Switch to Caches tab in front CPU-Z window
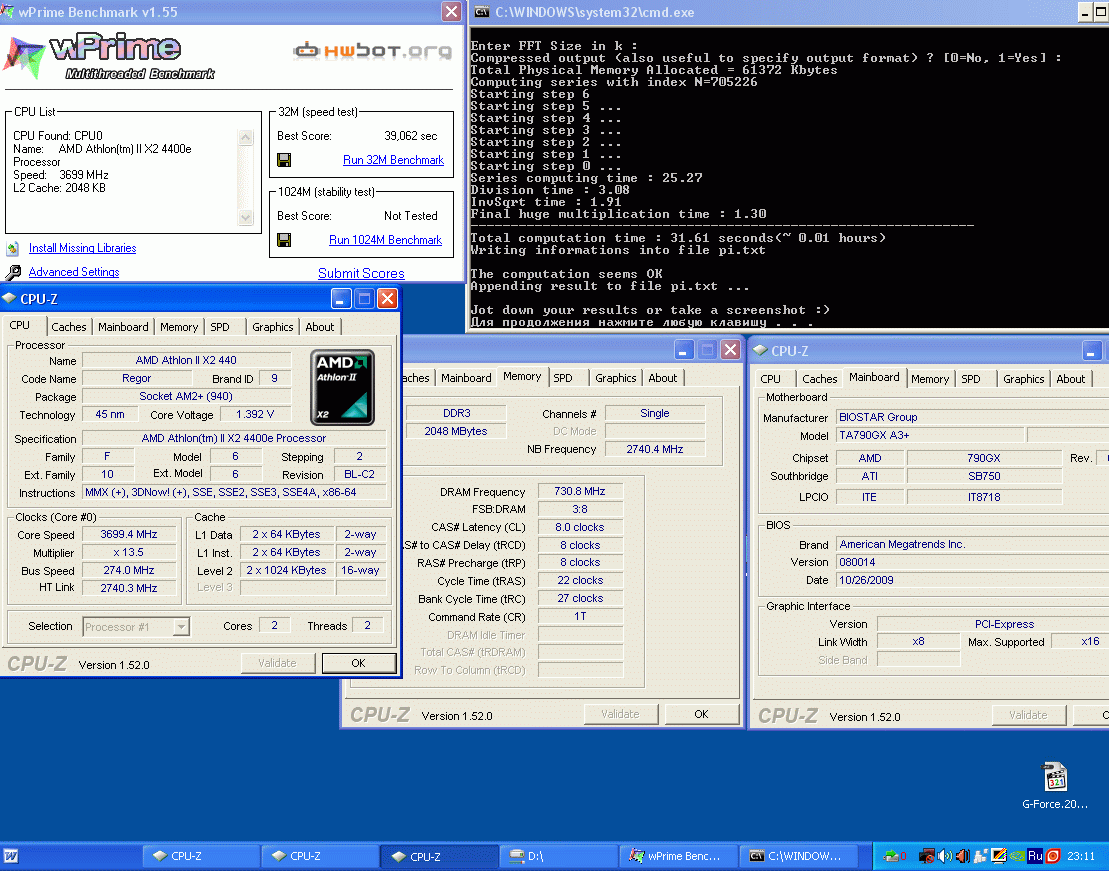The image size is (1109, 871). point(69,327)
